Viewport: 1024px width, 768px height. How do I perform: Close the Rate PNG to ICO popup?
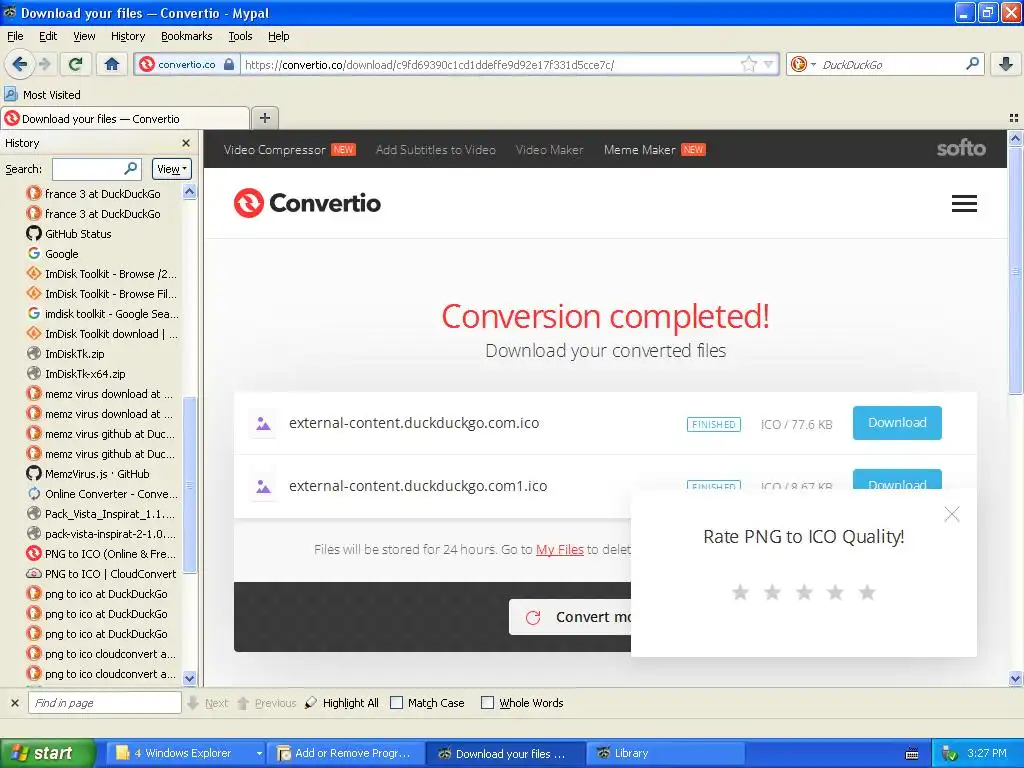(x=952, y=515)
